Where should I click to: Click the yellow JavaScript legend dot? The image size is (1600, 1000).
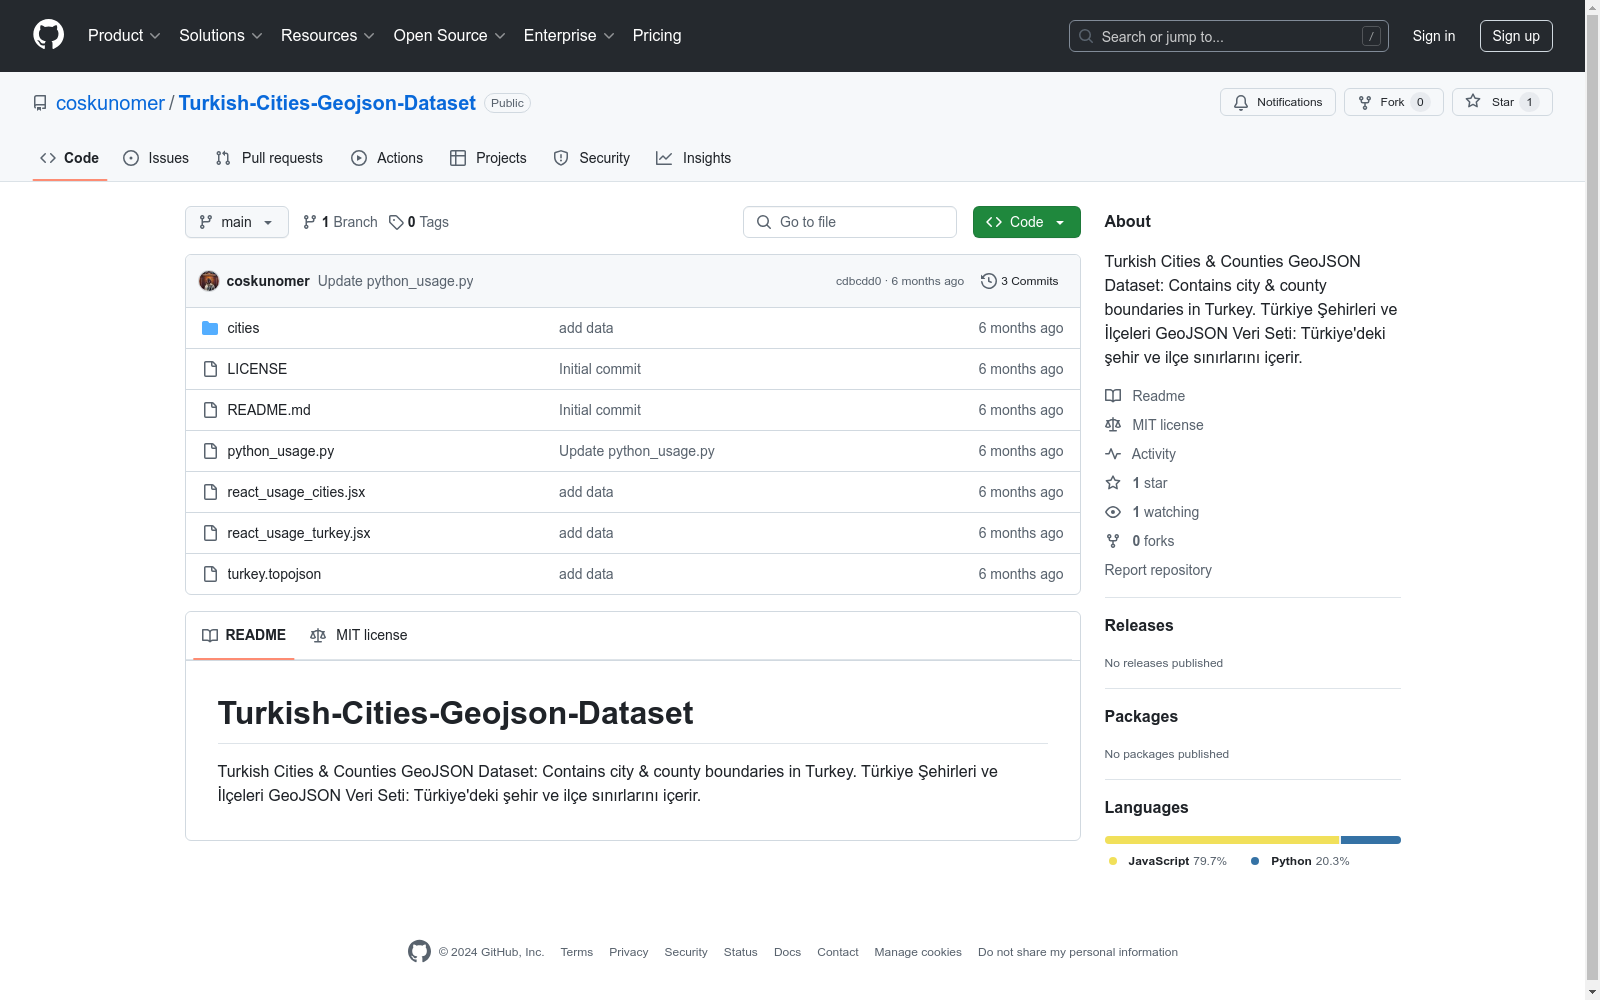1113,861
